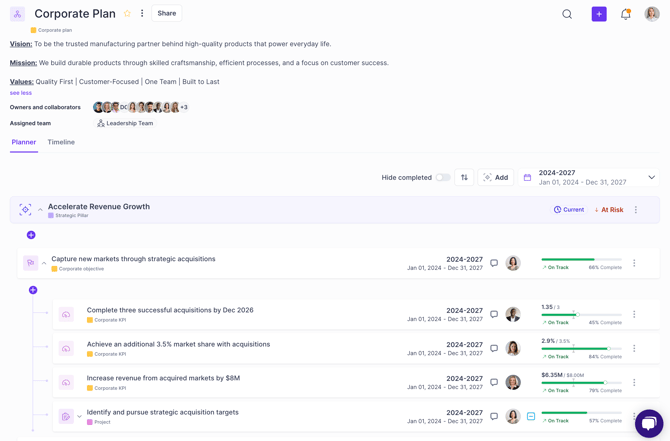This screenshot has width=670, height=441.
Task: Click the Accelerate Revenue Growth pillar target icon
Action: coord(25,210)
